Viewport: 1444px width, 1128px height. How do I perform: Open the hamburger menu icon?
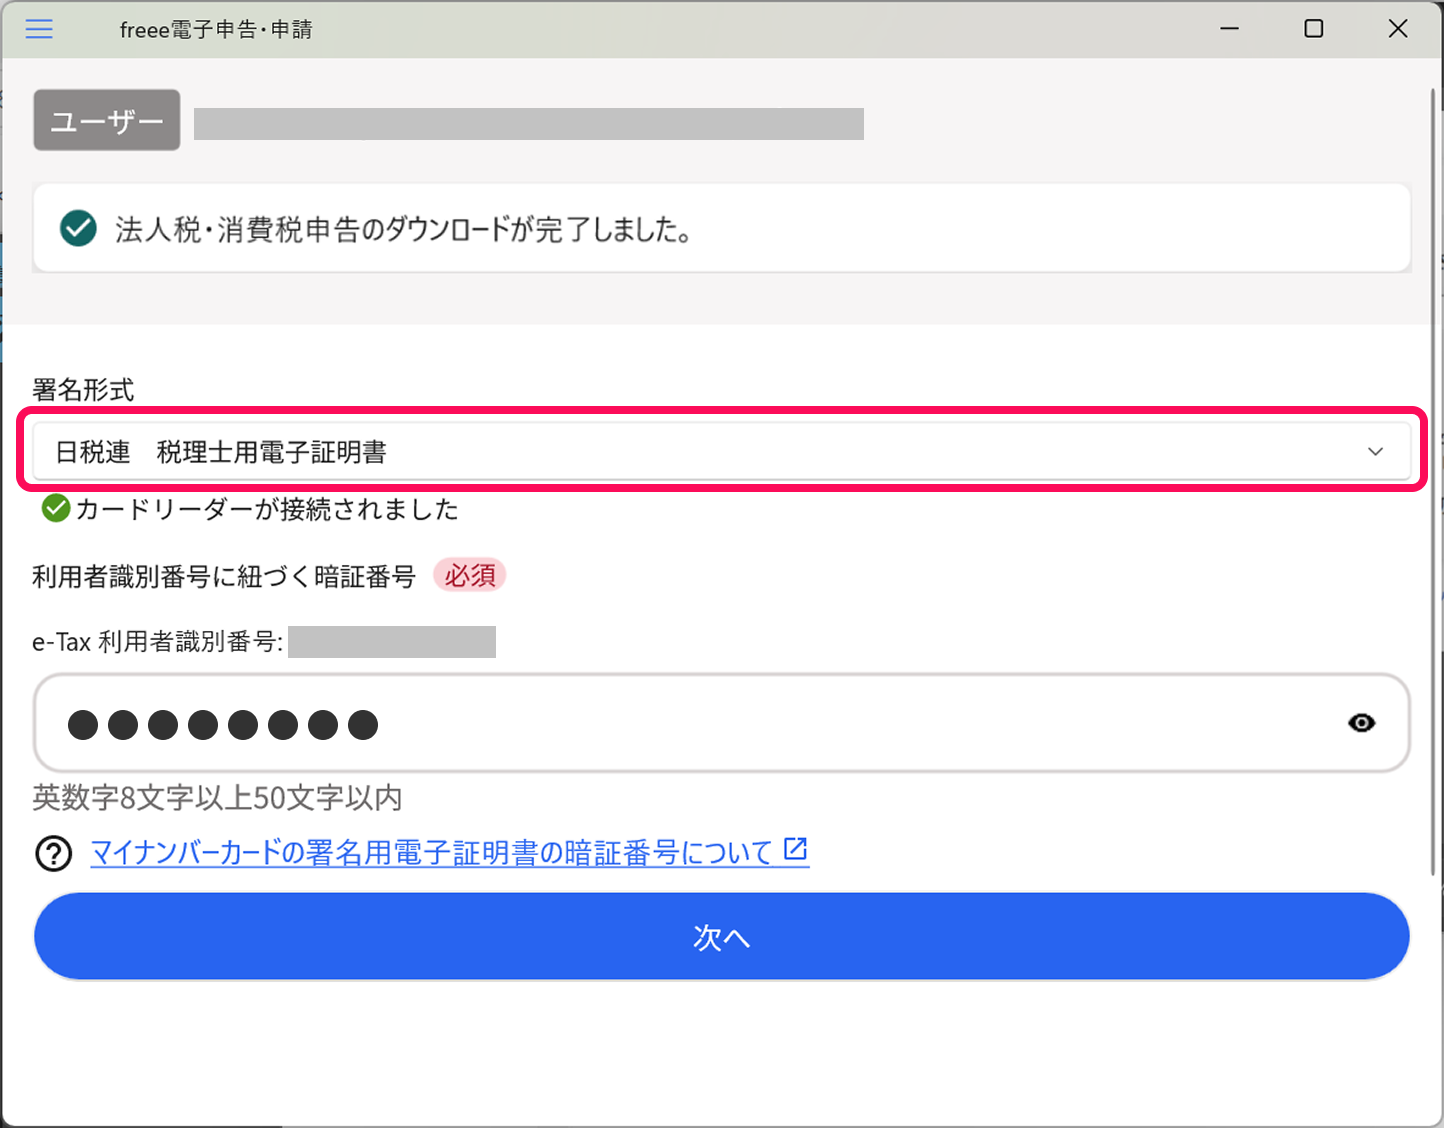tap(39, 29)
